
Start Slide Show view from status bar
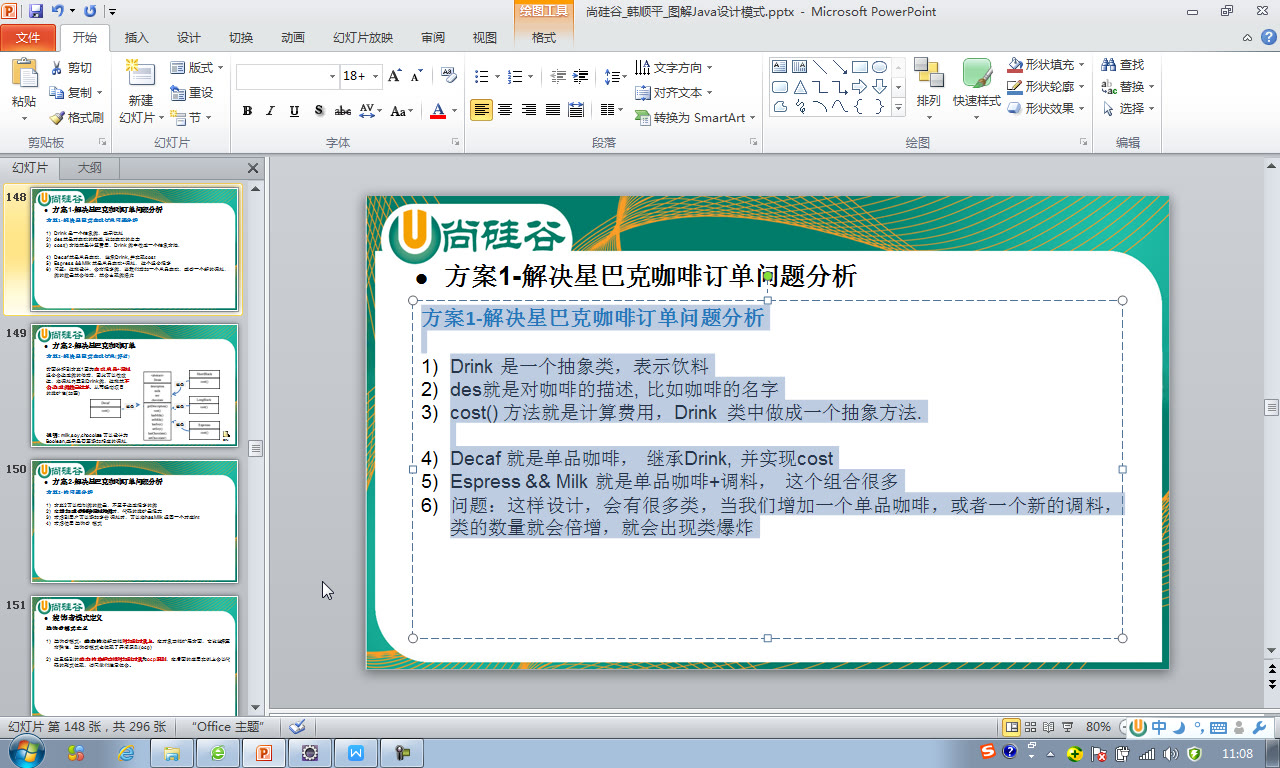click(x=1068, y=727)
